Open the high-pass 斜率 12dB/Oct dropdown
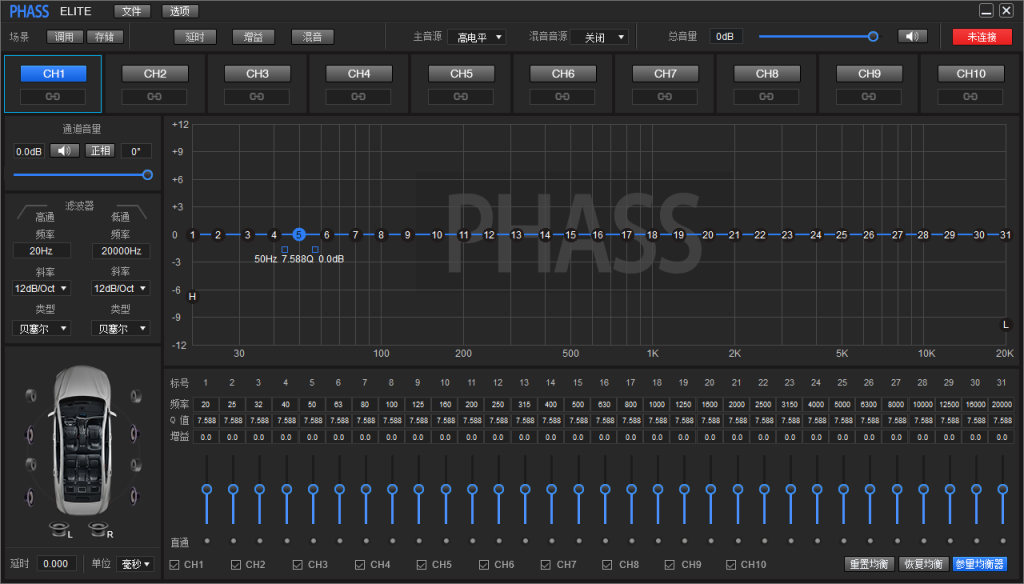This screenshot has height=584, width=1024. coord(41,288)
